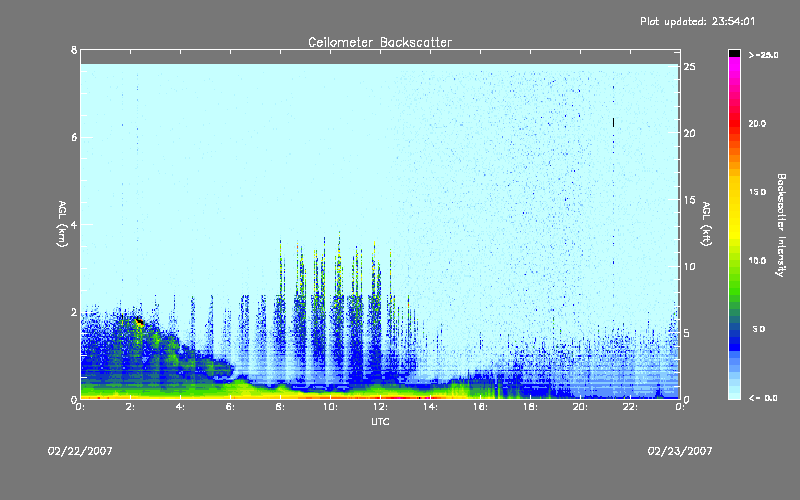The image size is (800, 500).
Task: Click the '<- 0.0' colorbar minimum label
Action: 763,398
